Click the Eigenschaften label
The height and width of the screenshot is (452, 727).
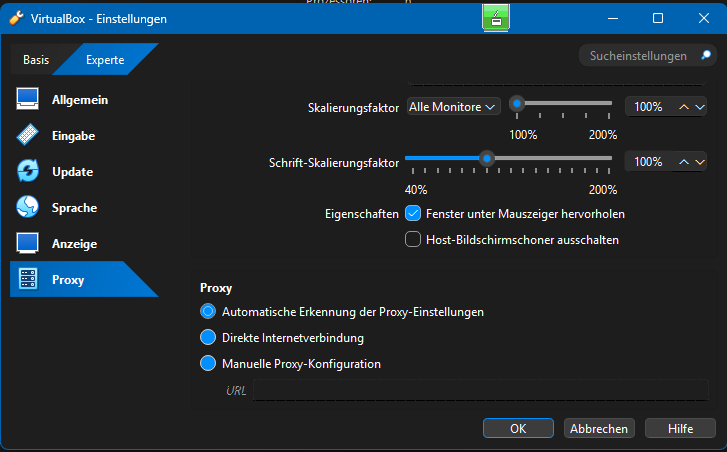click(x=362, y=214)
